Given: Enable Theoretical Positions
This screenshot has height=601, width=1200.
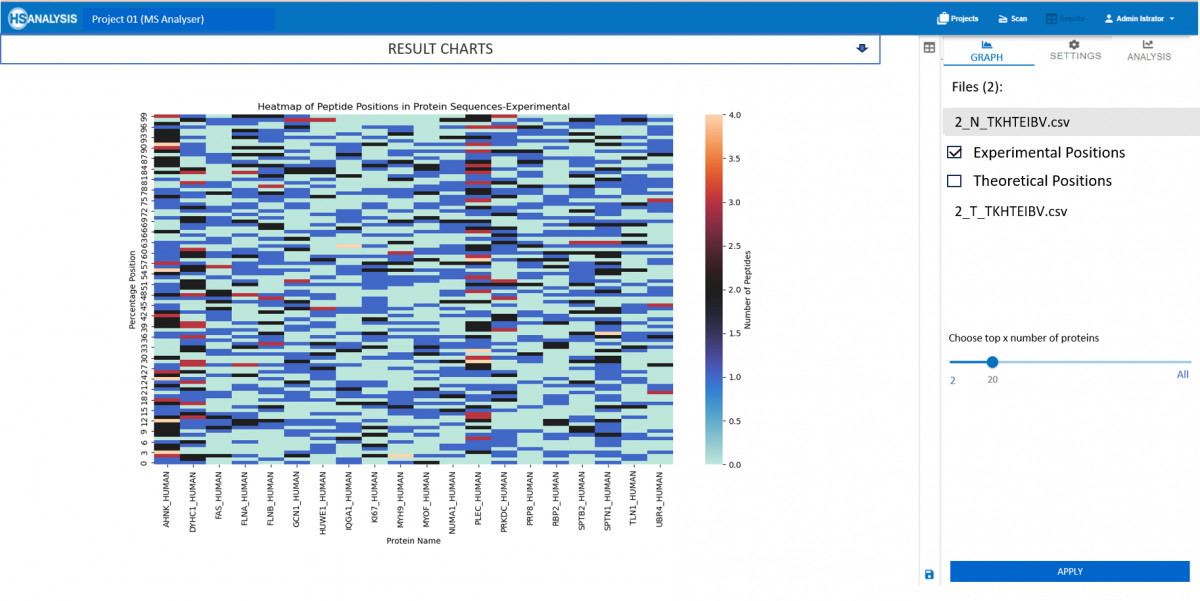Looking at the screenshot, I should (x=954, y=181).
